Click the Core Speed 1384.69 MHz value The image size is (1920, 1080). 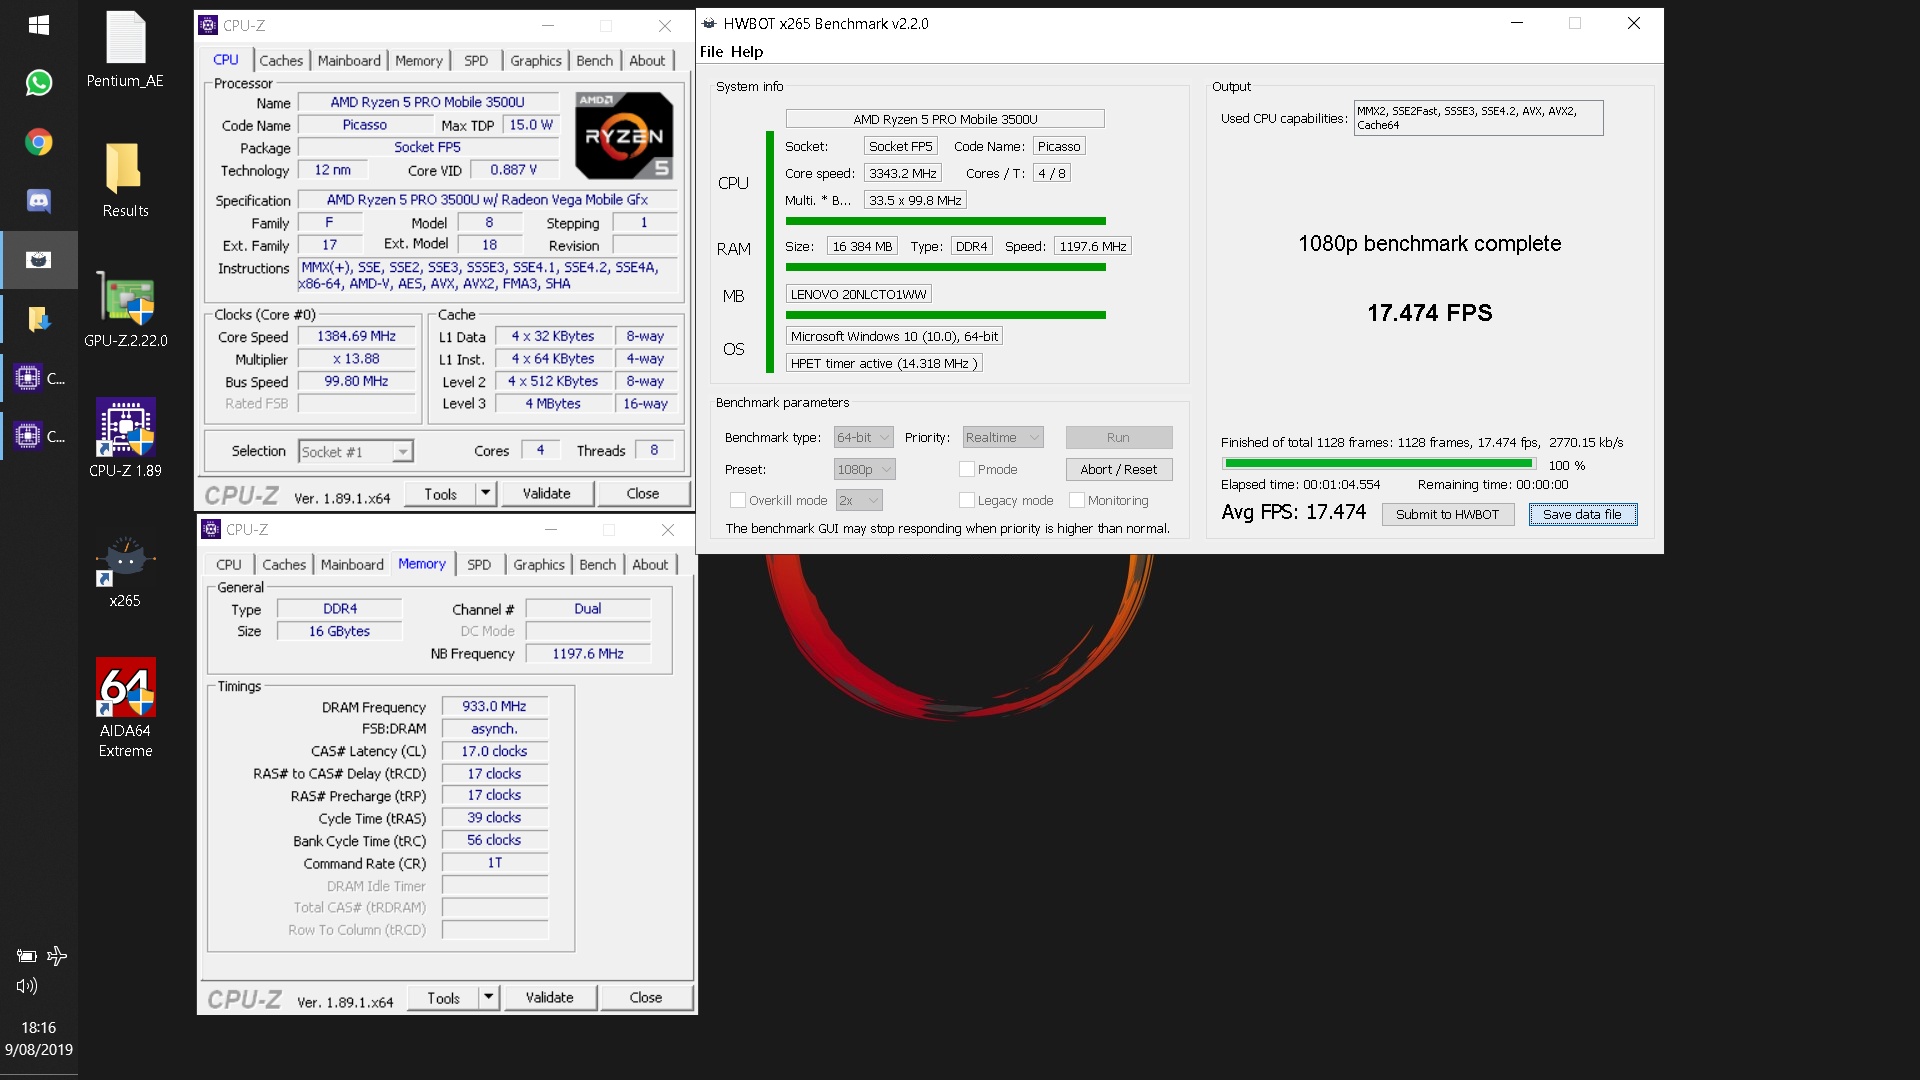click(356, 337)
